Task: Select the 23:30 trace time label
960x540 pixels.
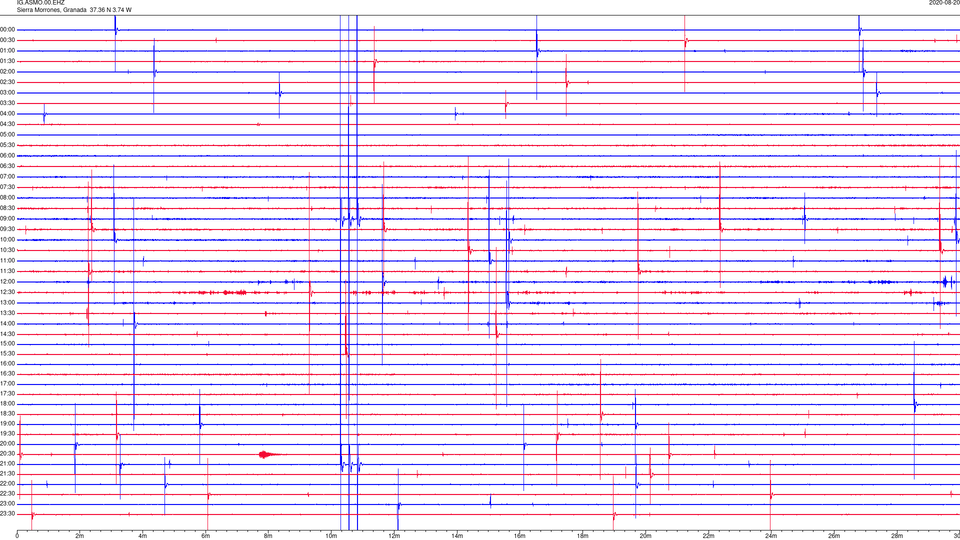Action: click(x=8, y=514)
